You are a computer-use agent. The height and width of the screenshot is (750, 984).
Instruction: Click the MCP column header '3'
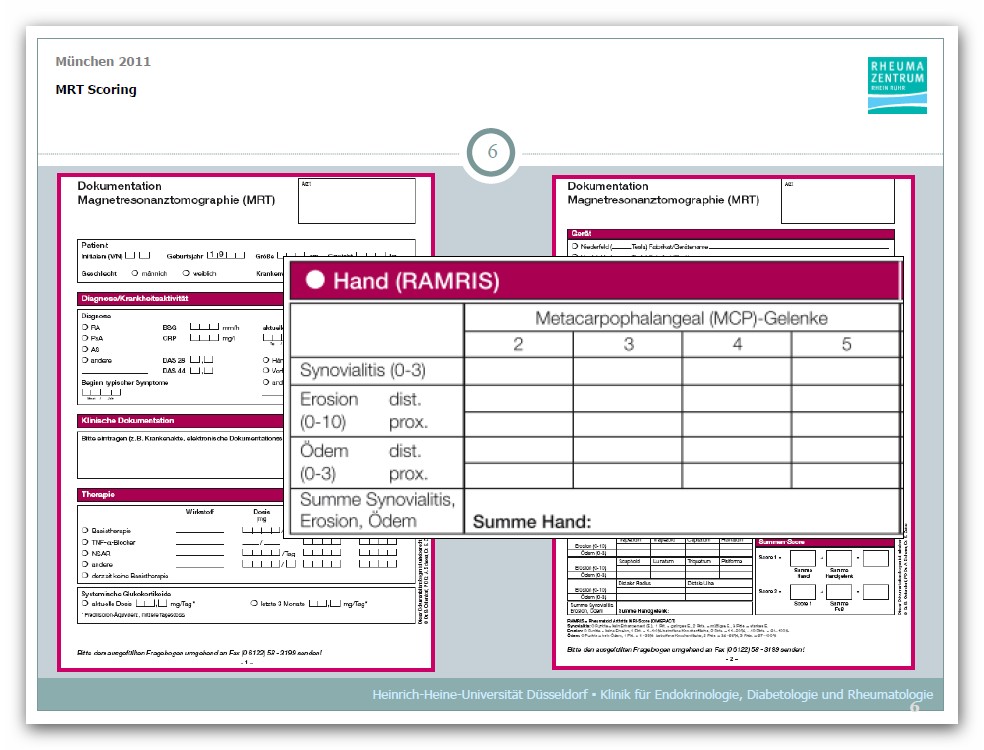(628, 344)
